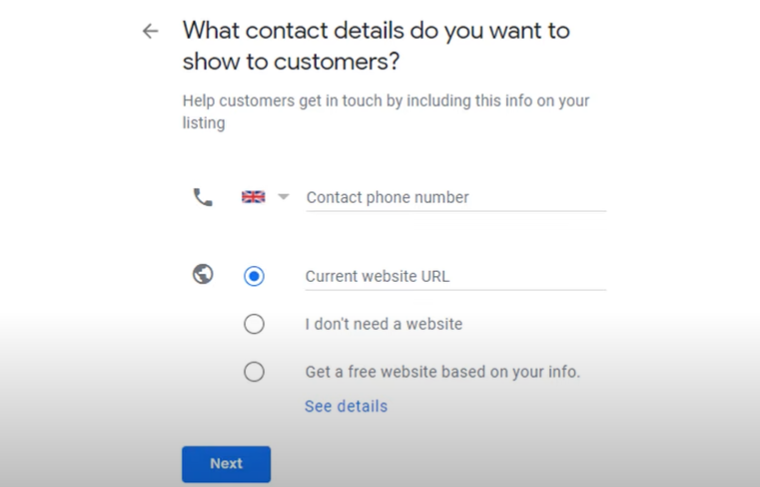Open the See details link

[346, 406]
